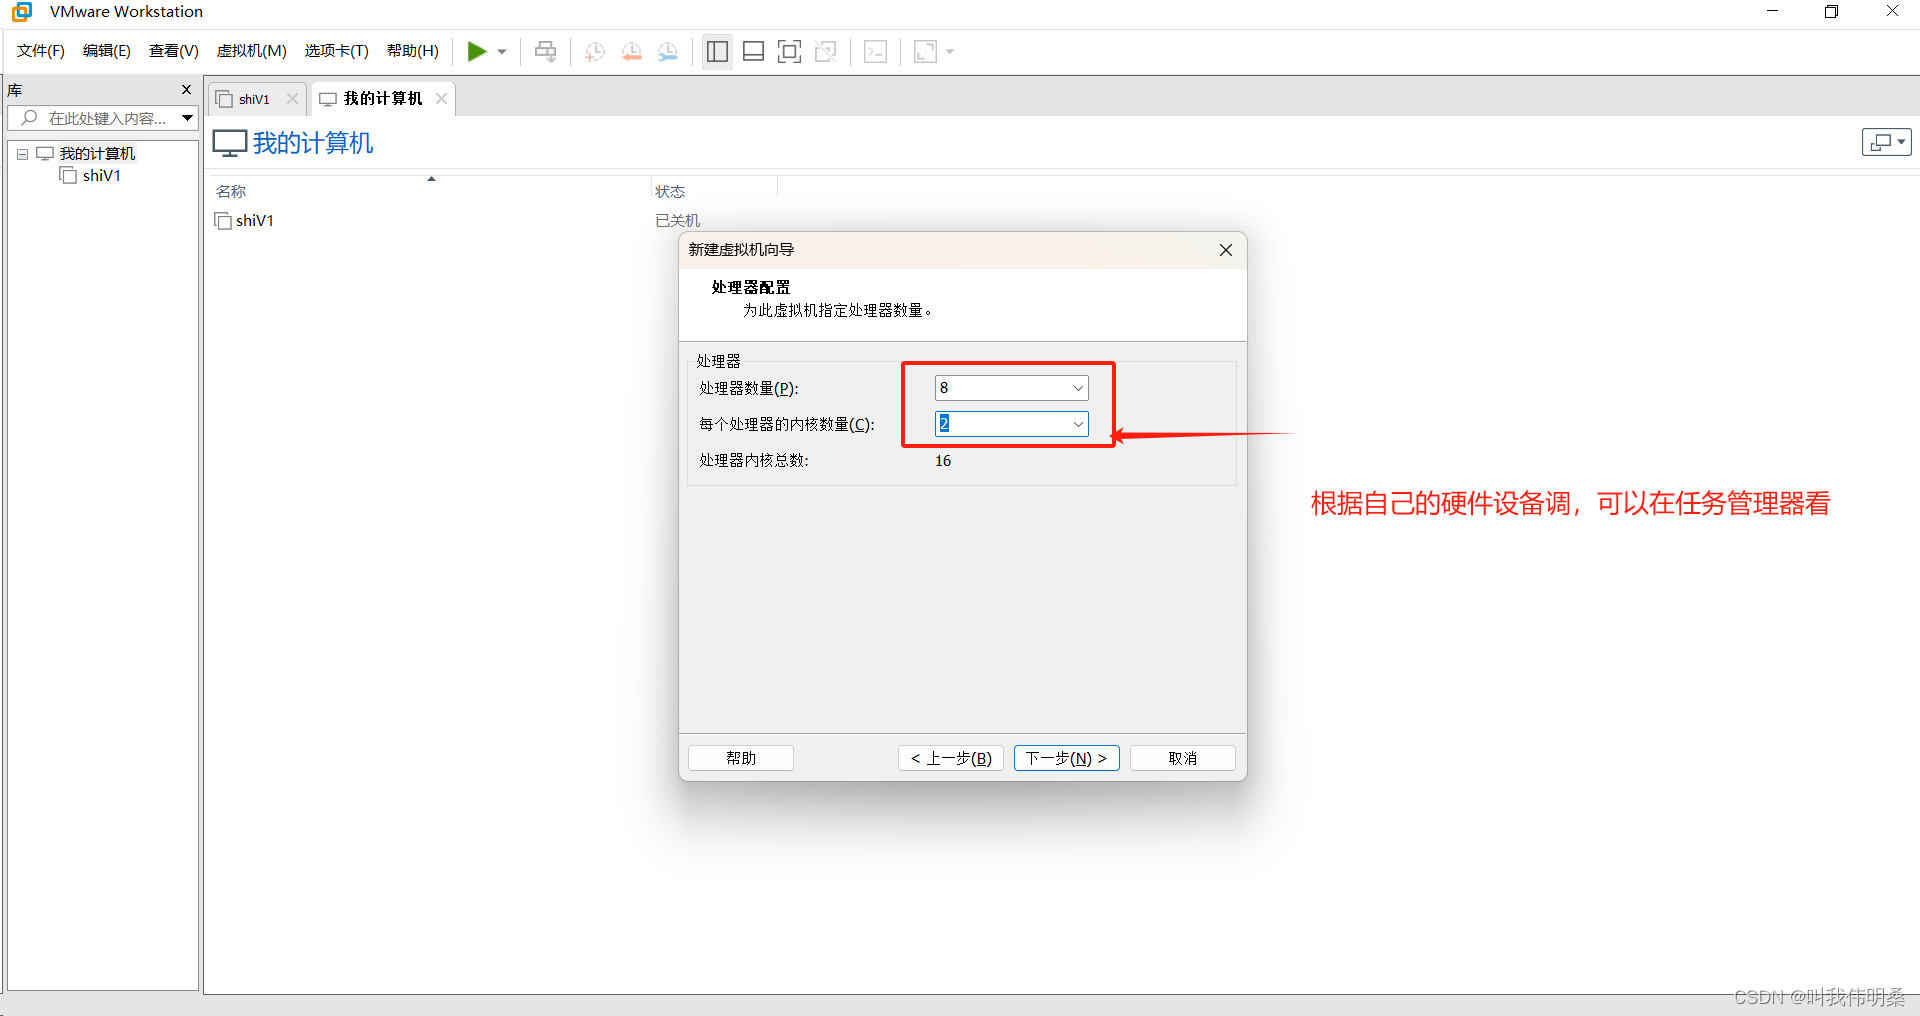Viewport: 1920px width, 1016px height.
Task: Collapse the 我的计算机 tree node
Action: coord(22,154)
